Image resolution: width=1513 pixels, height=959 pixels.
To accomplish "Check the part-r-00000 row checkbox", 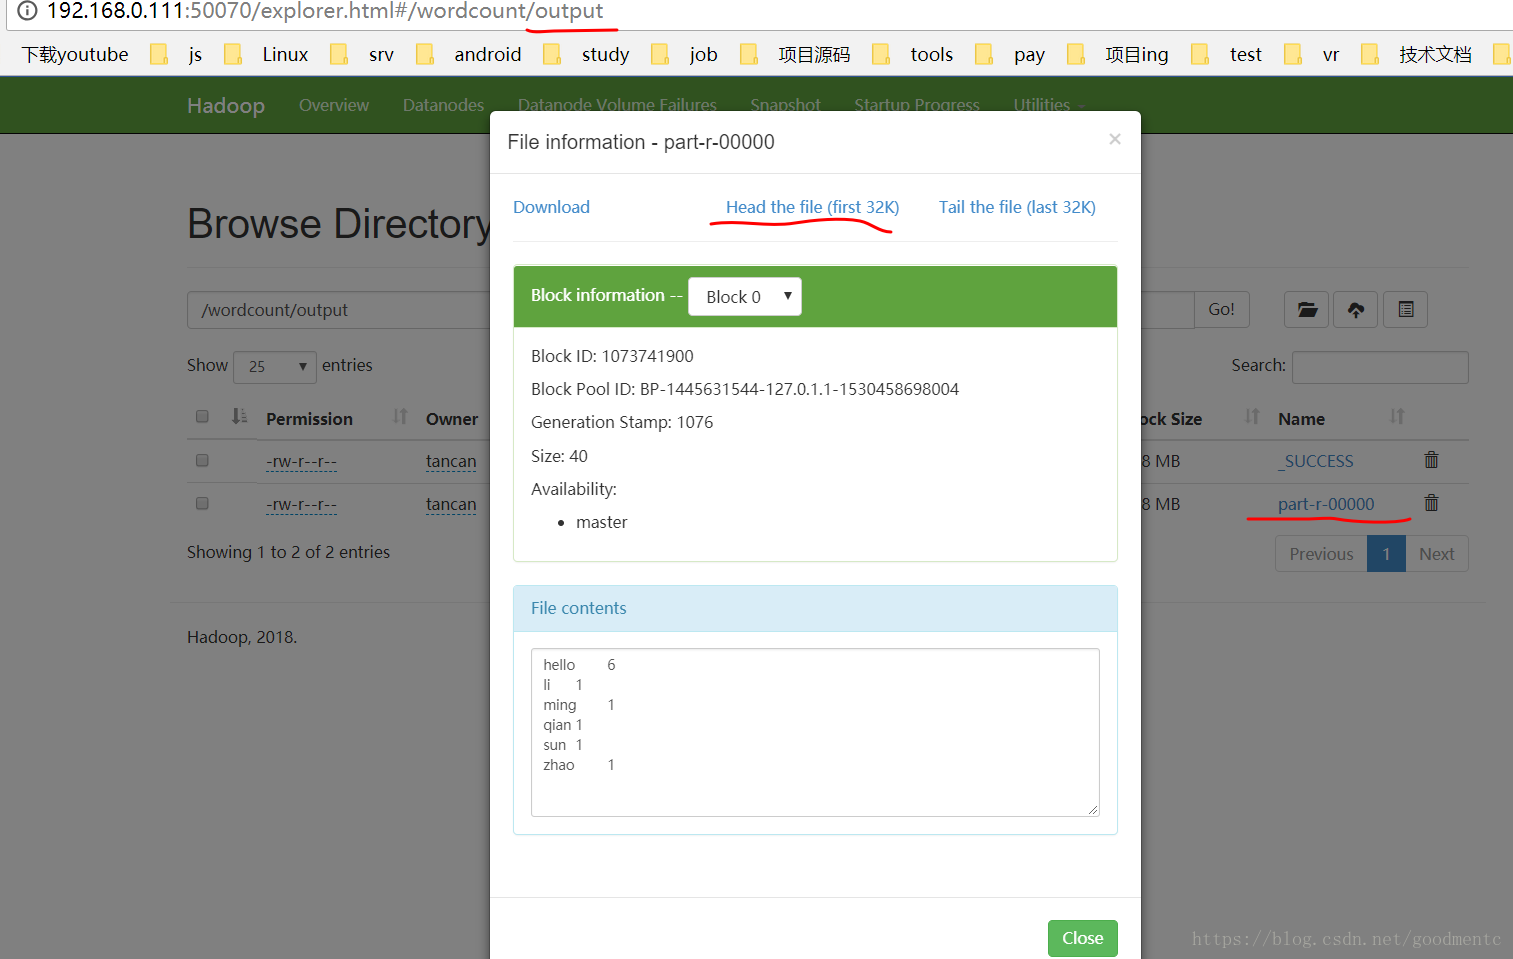I will (202, 503).
